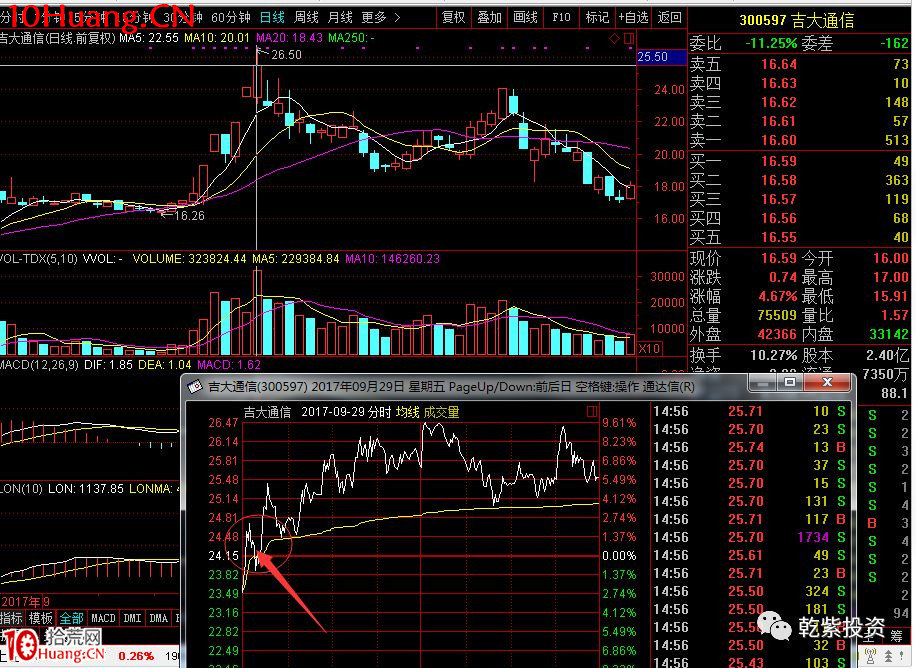The height and width of the screenshot is (668, 916).
Task: Switch to the MACD indicator tab
Action: click(x=103, y=618)
